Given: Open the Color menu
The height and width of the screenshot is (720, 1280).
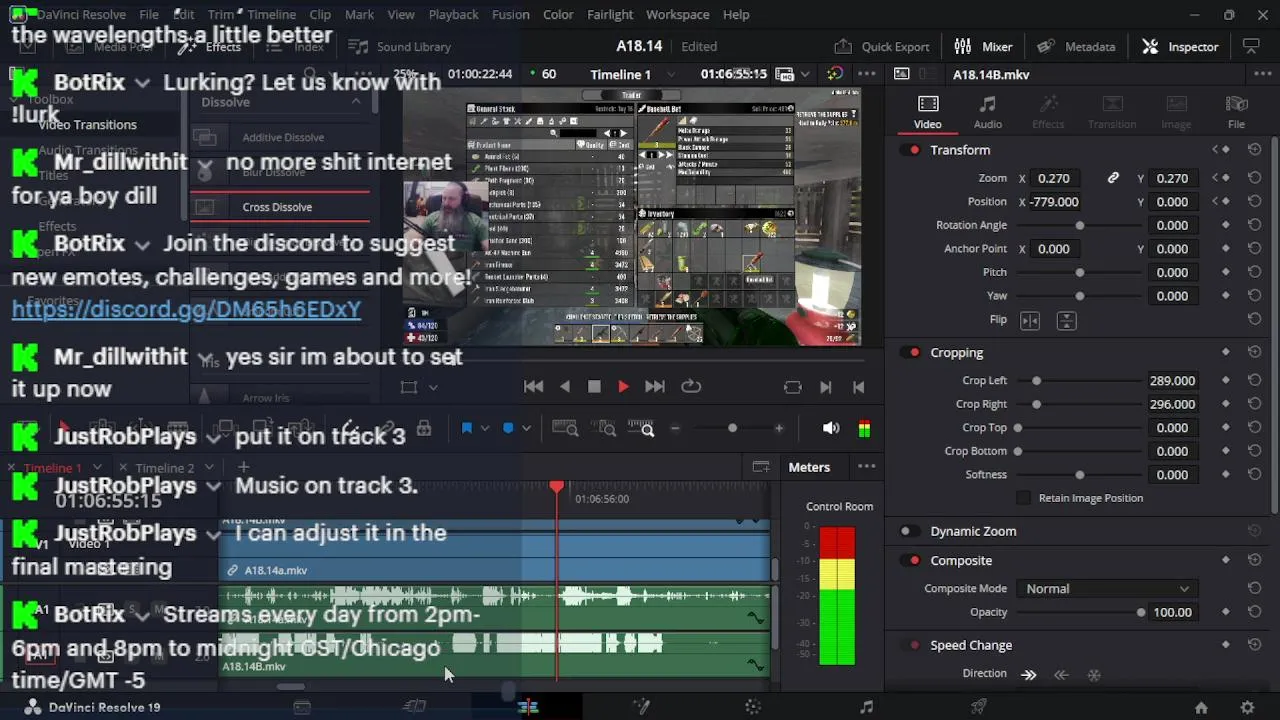Looking at the screenshot, I should 558,14.
